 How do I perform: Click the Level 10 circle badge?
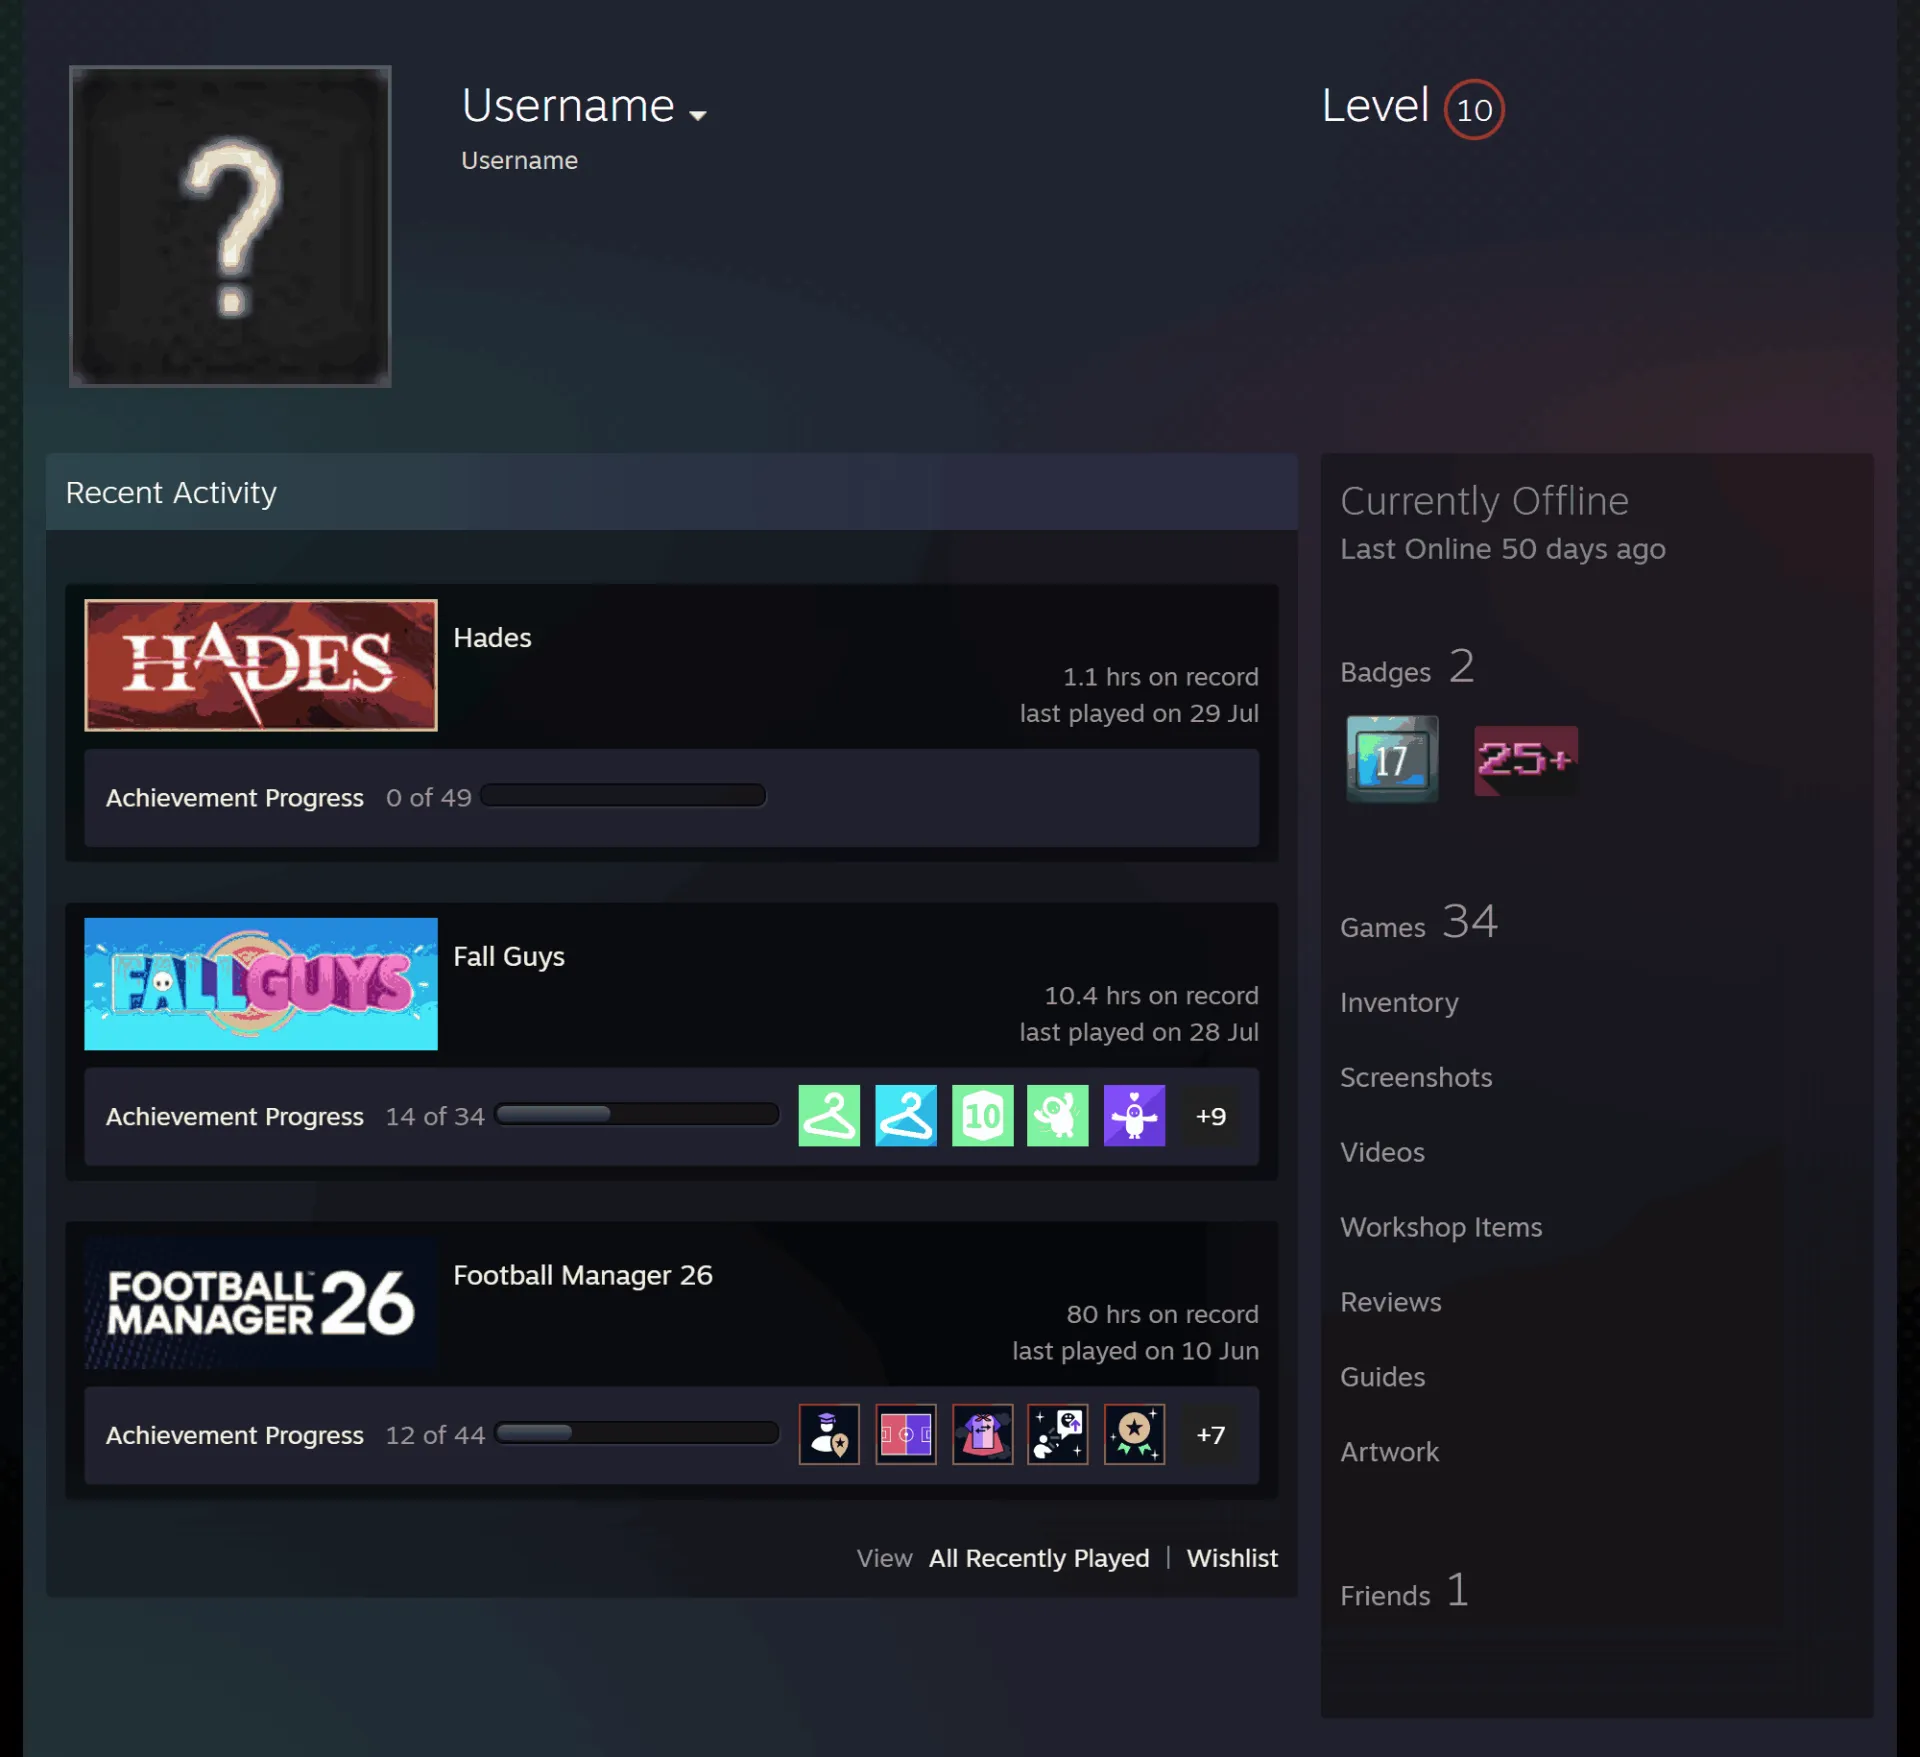point(1474,109)
